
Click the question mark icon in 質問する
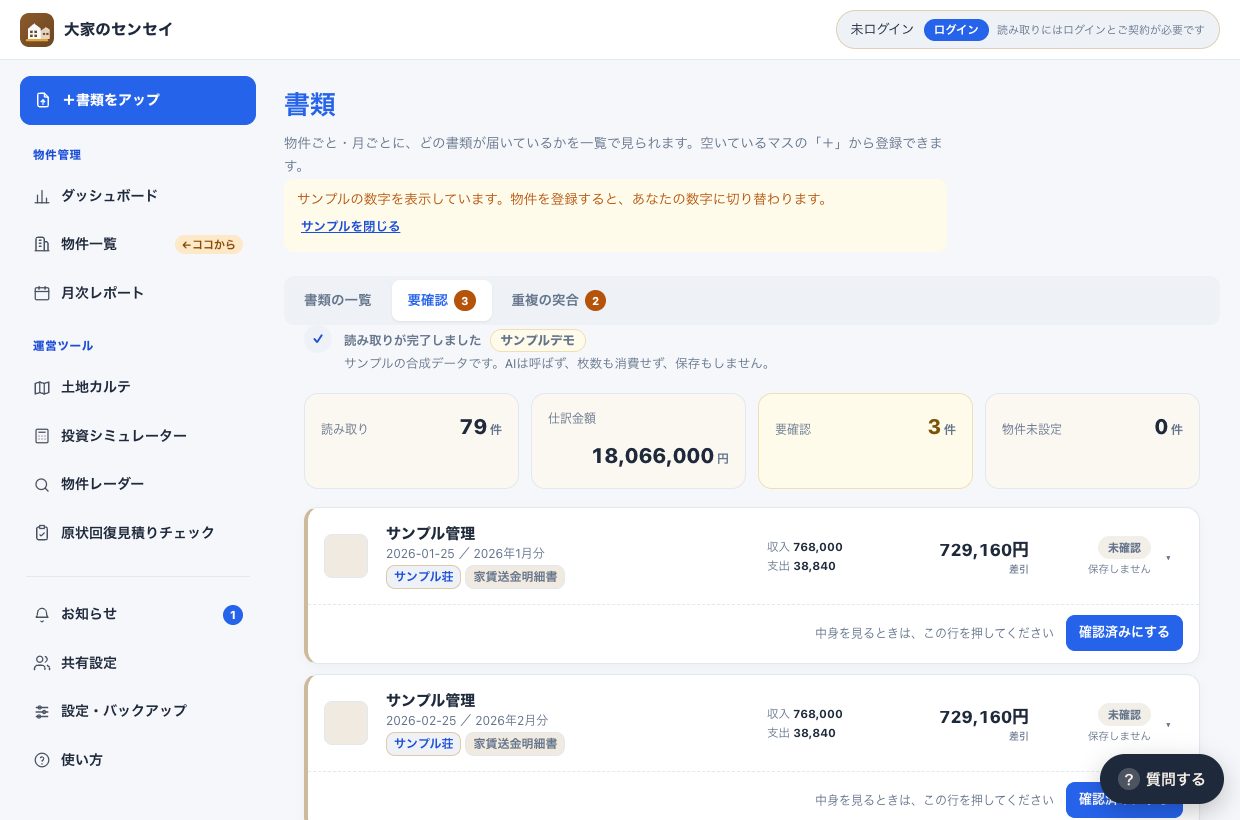1129,779
